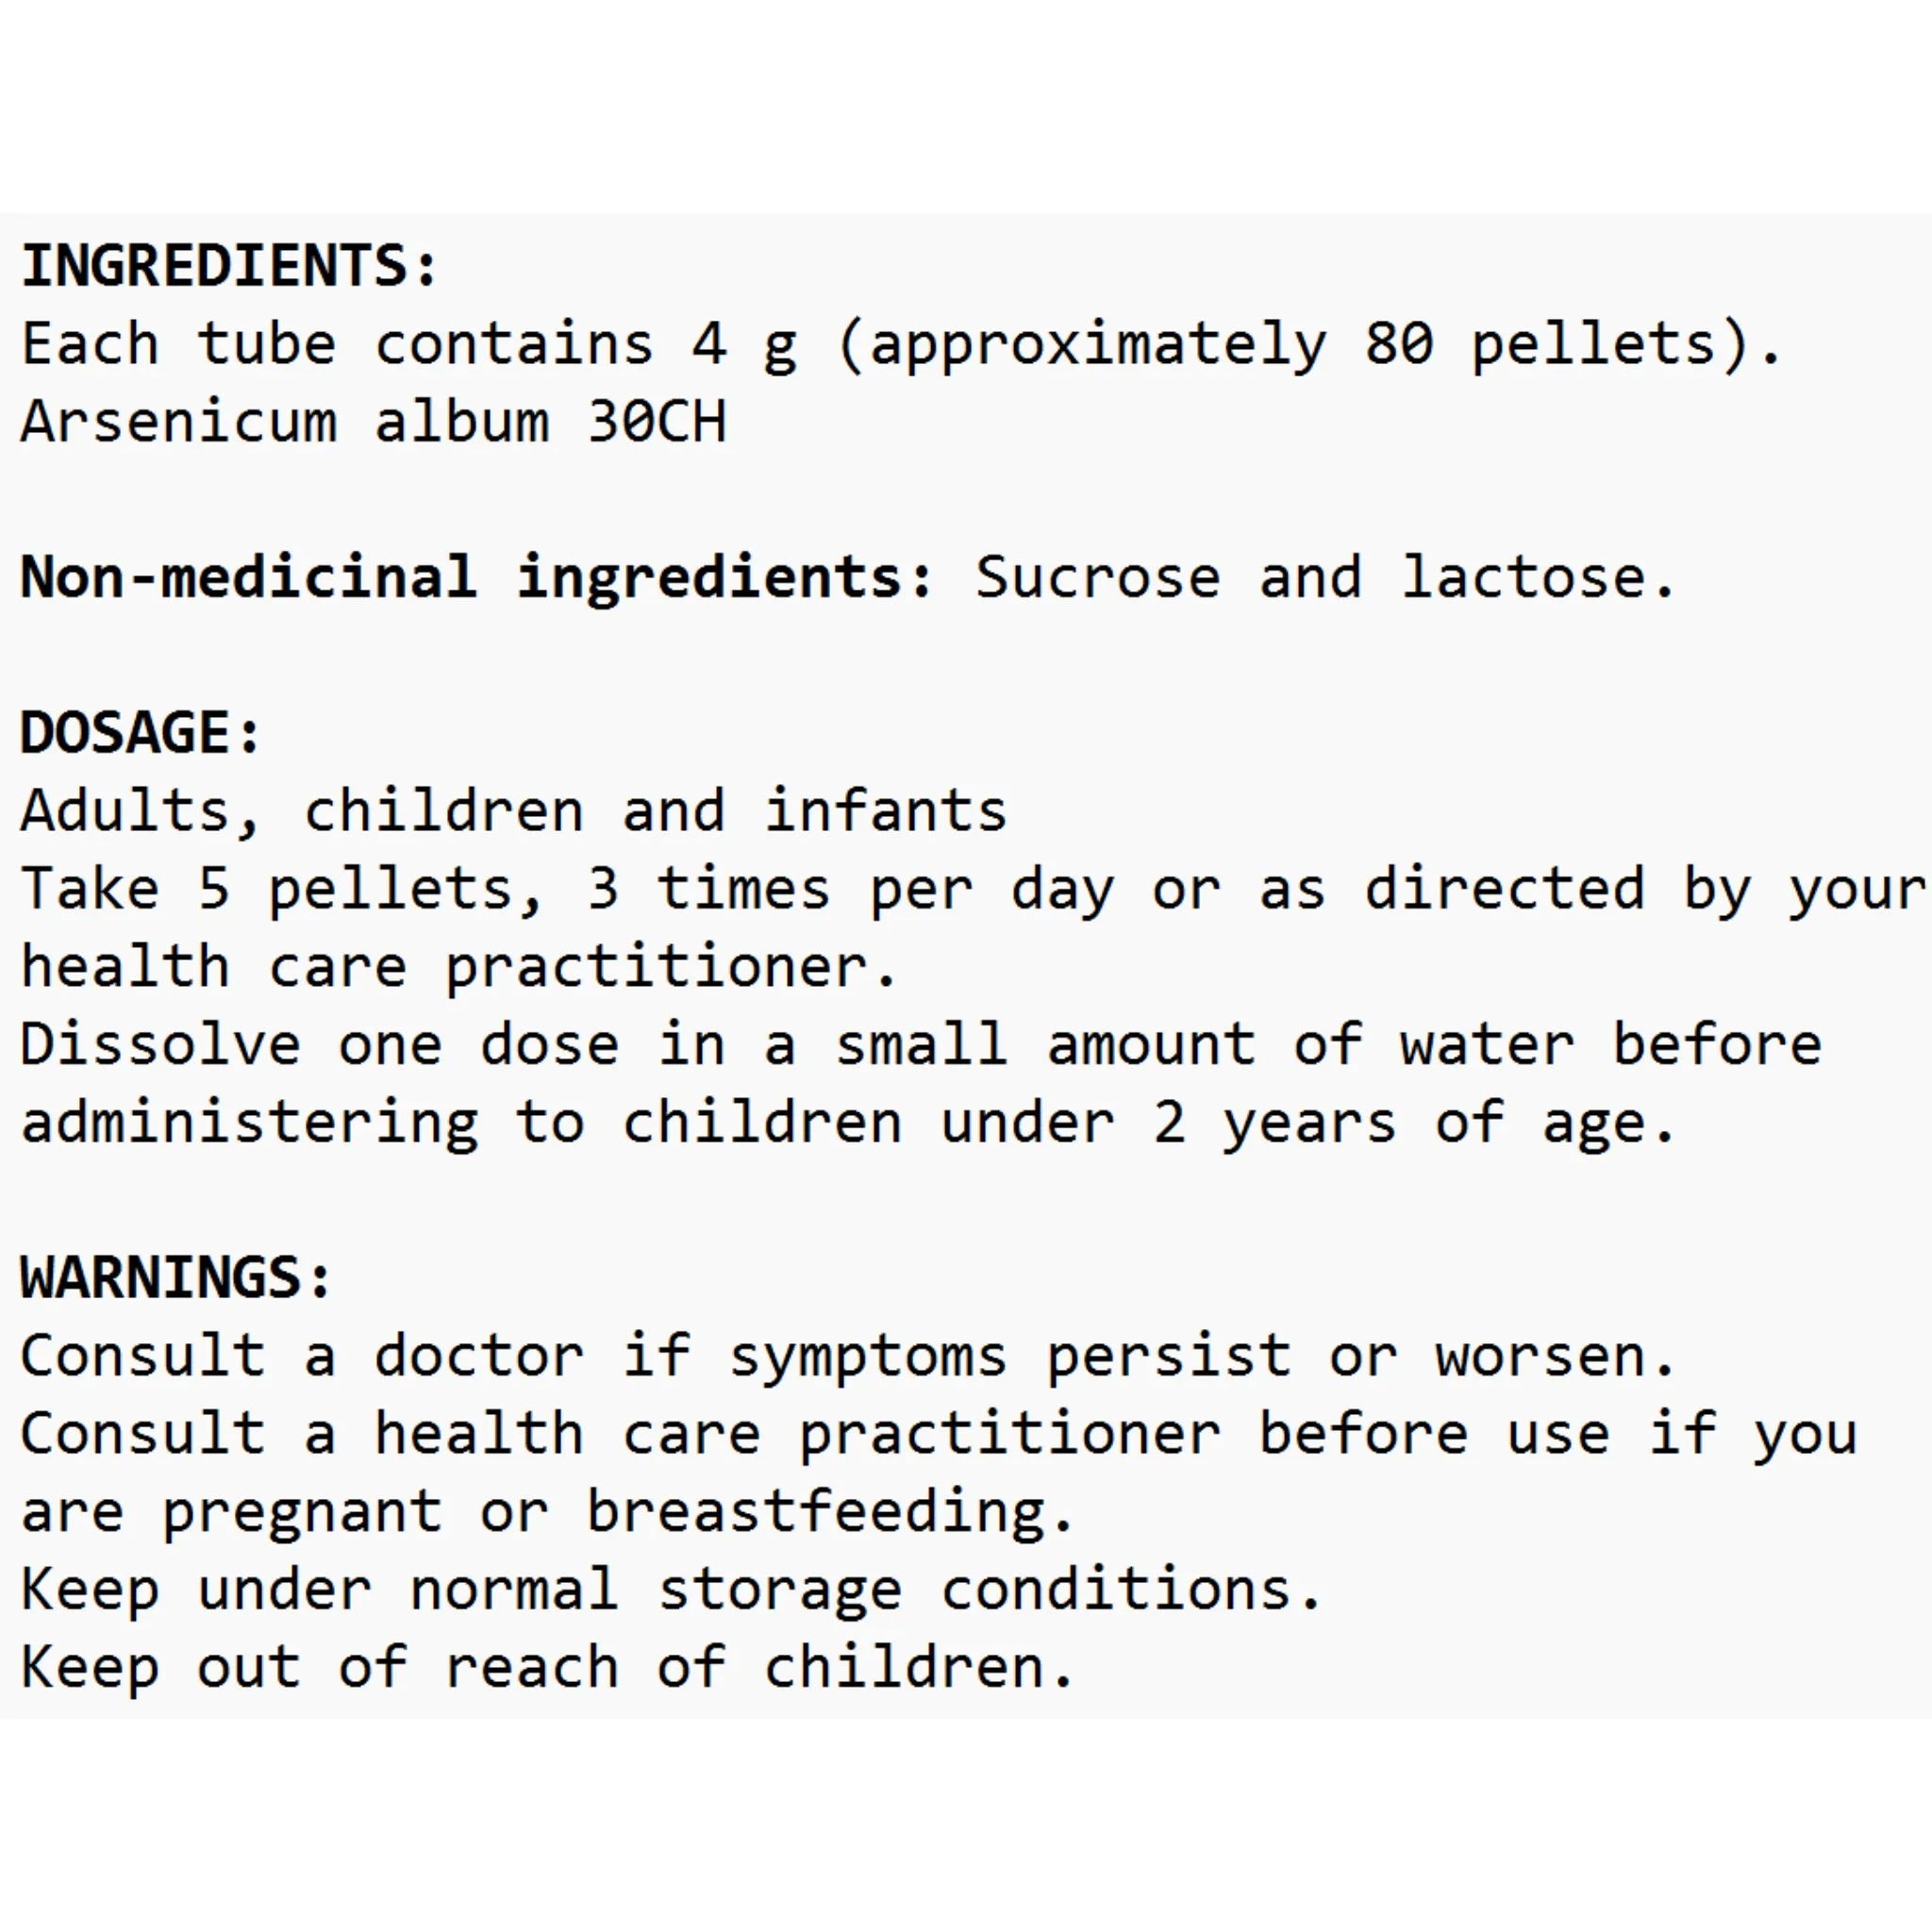Click 'Each tube contains 4 g' text
The height and width of the screenshot is (1932, 1932).
tap(409, 345)
